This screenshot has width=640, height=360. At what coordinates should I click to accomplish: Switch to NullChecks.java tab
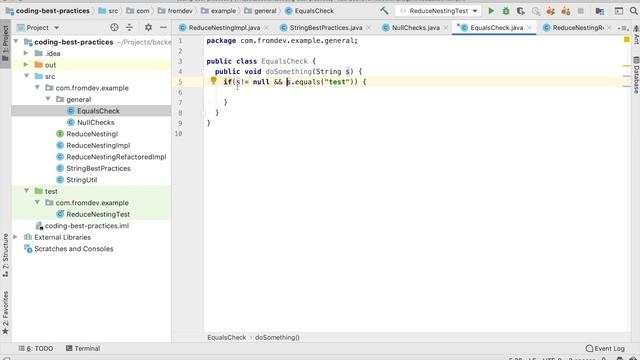coord(415,28)
